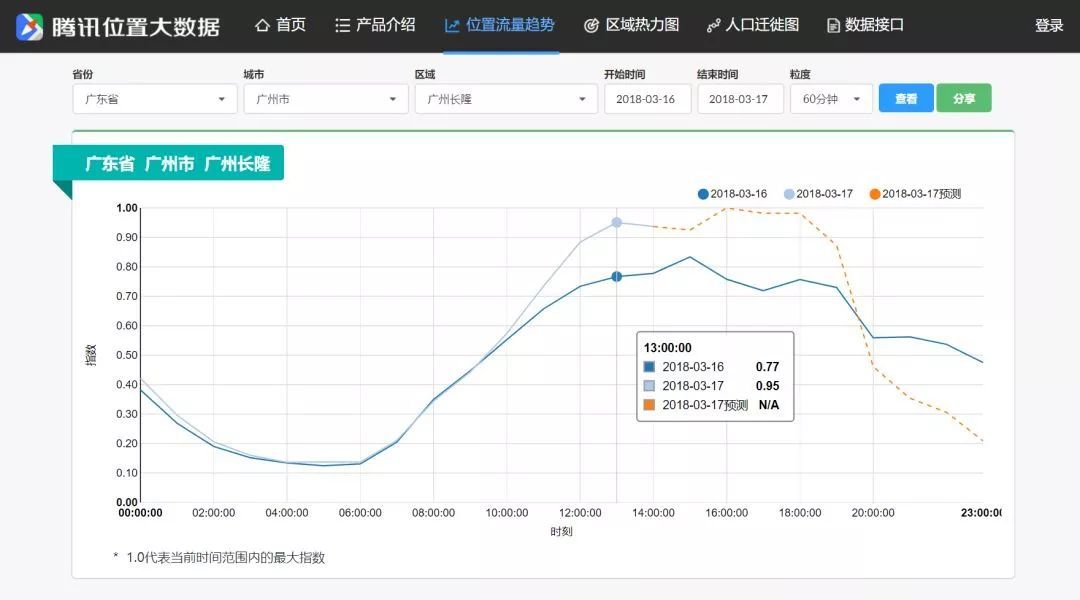
Task: Click the list icon beside 产品介绍
Action: click(342, 25)
